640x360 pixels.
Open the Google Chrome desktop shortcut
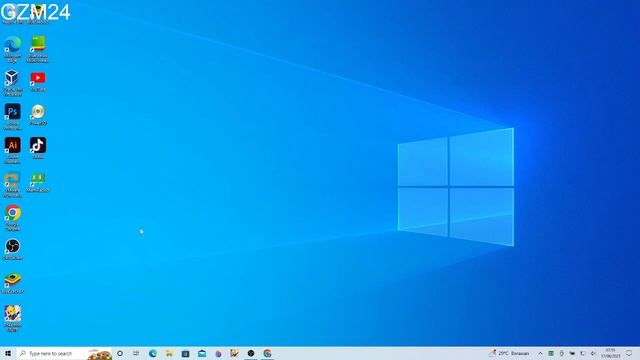13,218
